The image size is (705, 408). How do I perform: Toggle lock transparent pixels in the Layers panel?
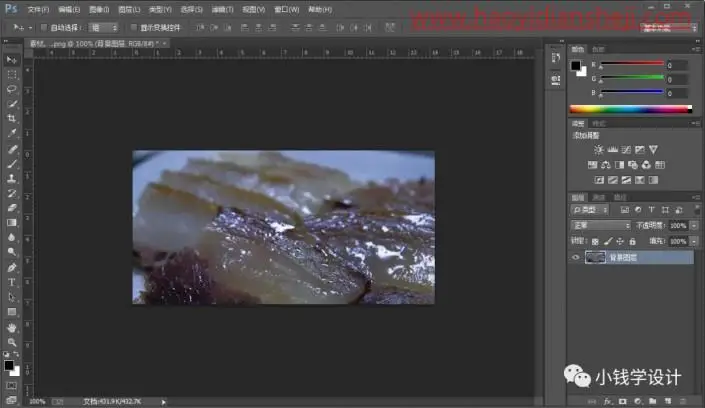click(595, 242)
